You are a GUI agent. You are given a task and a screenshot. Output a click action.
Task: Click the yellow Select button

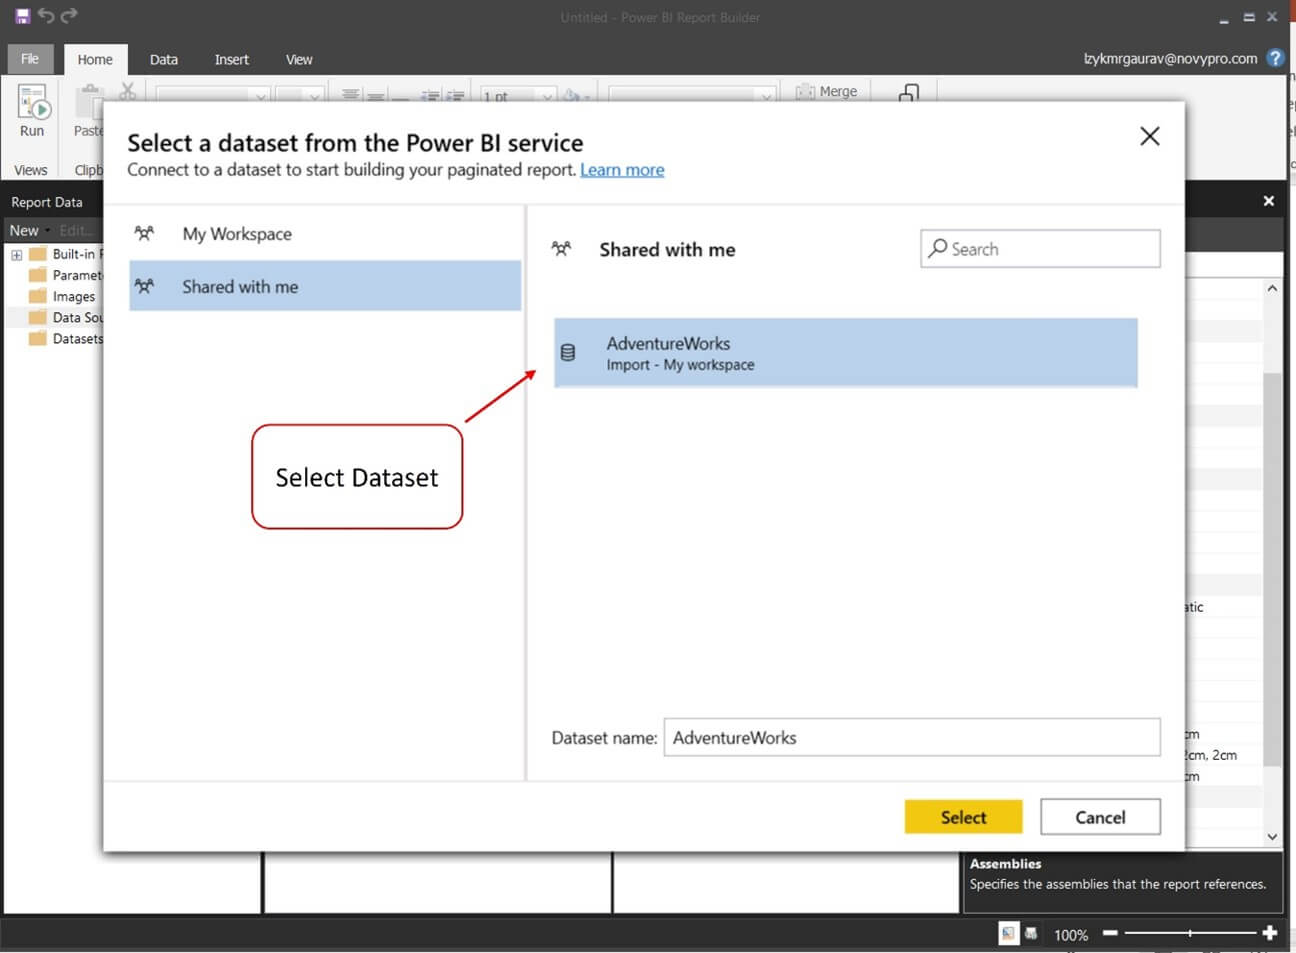point(963,817)
